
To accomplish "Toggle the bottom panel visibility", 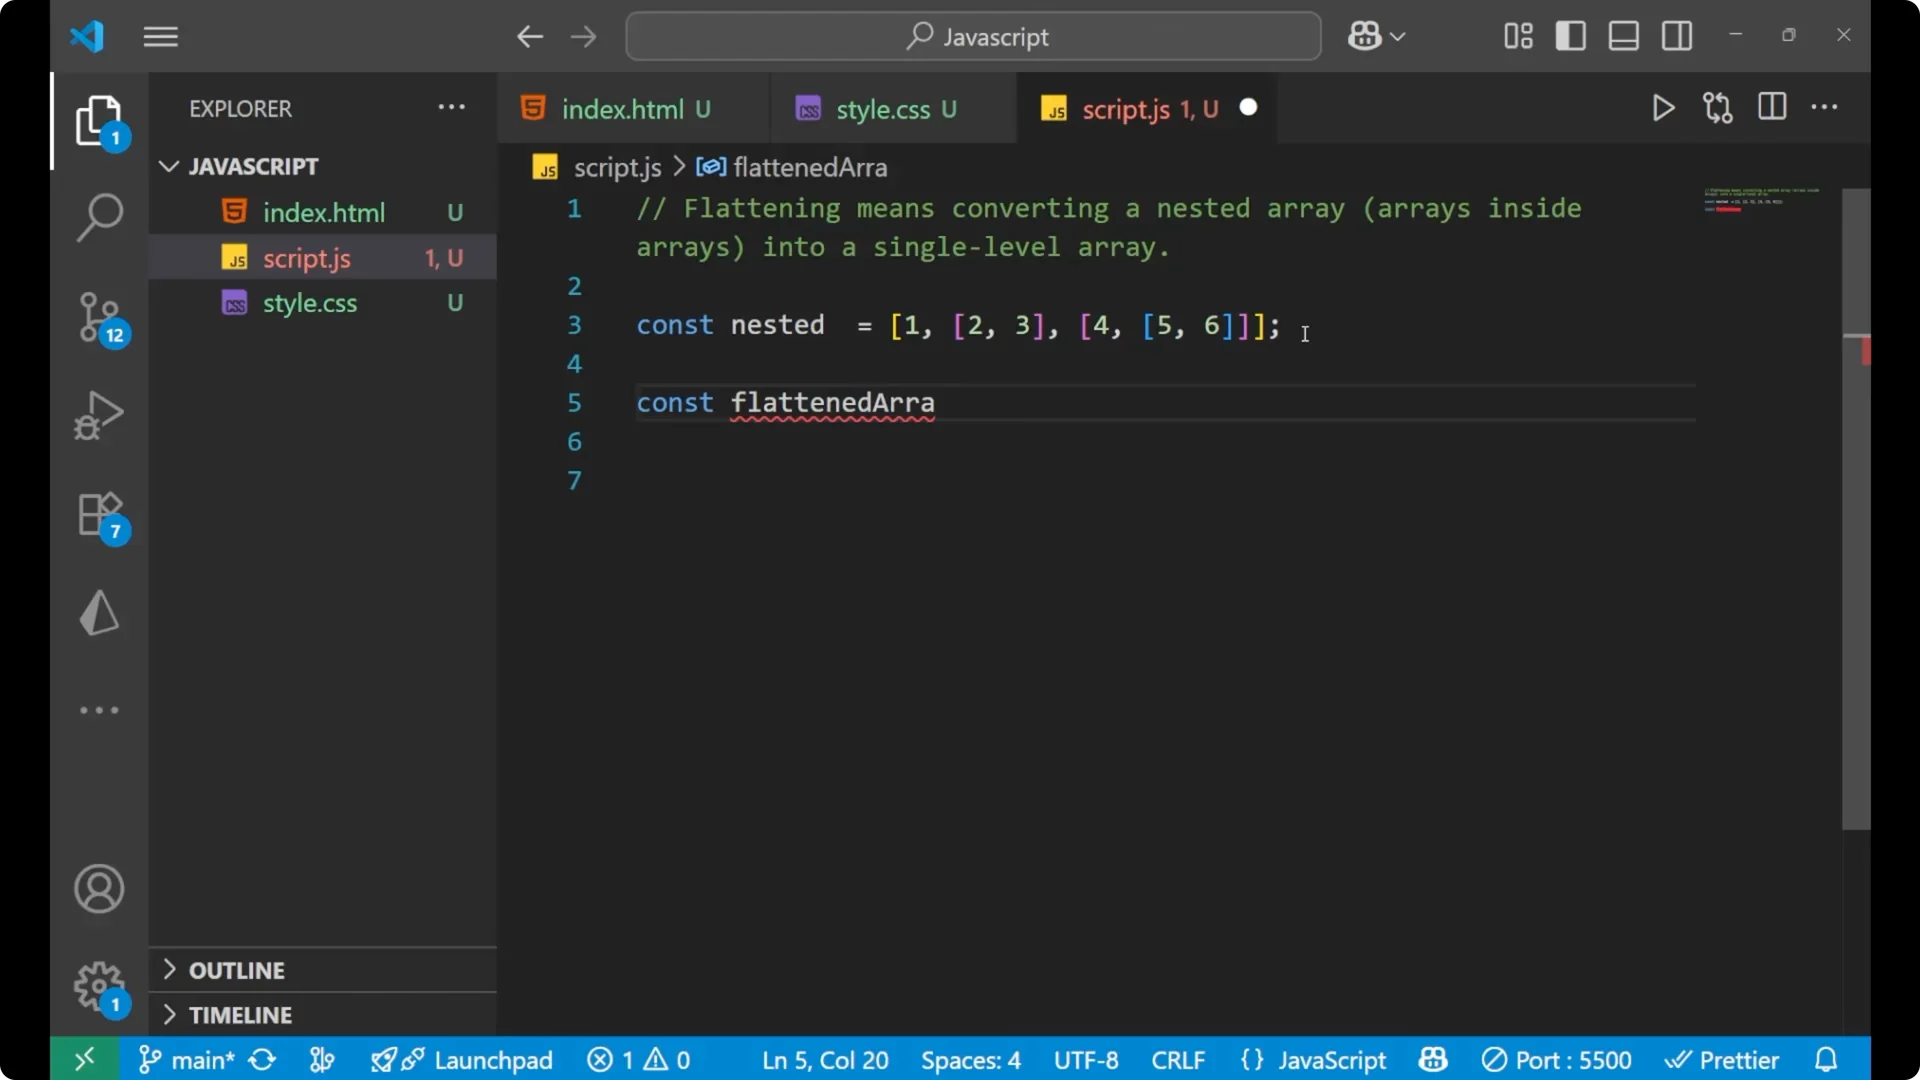I will pos(1622,35).
